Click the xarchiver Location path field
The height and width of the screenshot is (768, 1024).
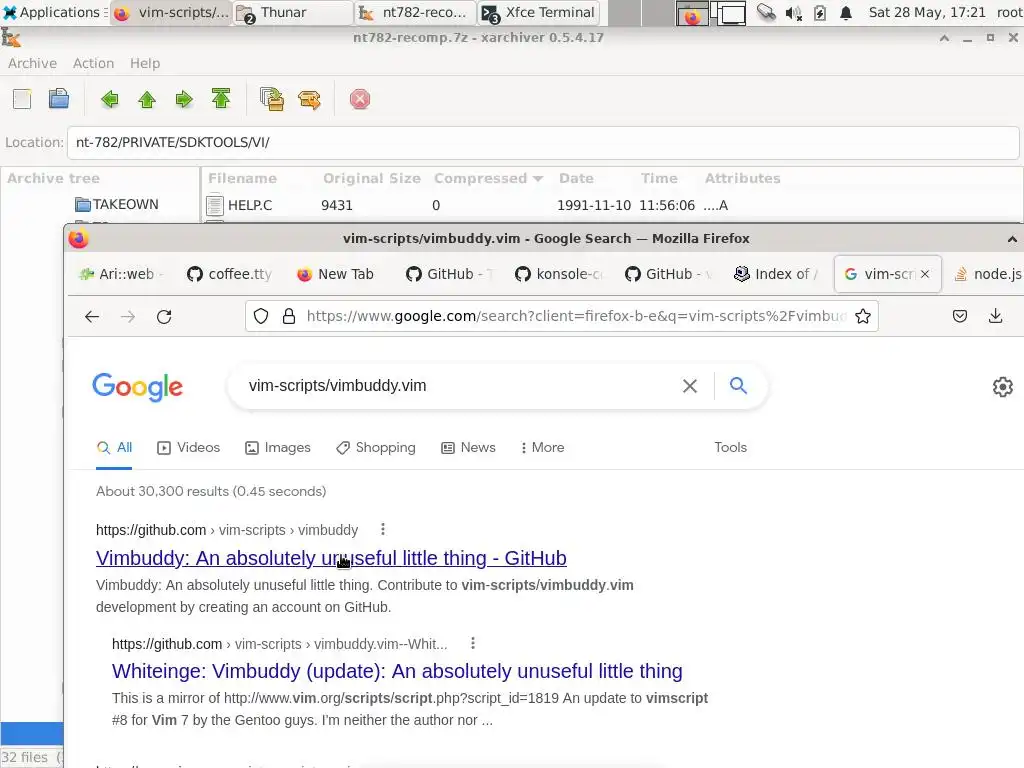(543, 142)
